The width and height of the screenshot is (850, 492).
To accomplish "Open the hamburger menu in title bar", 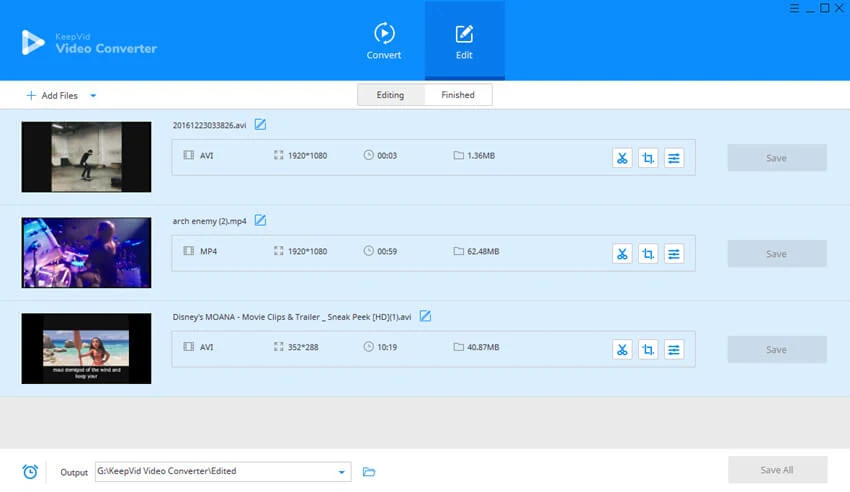I will click(x=794, y=8).
